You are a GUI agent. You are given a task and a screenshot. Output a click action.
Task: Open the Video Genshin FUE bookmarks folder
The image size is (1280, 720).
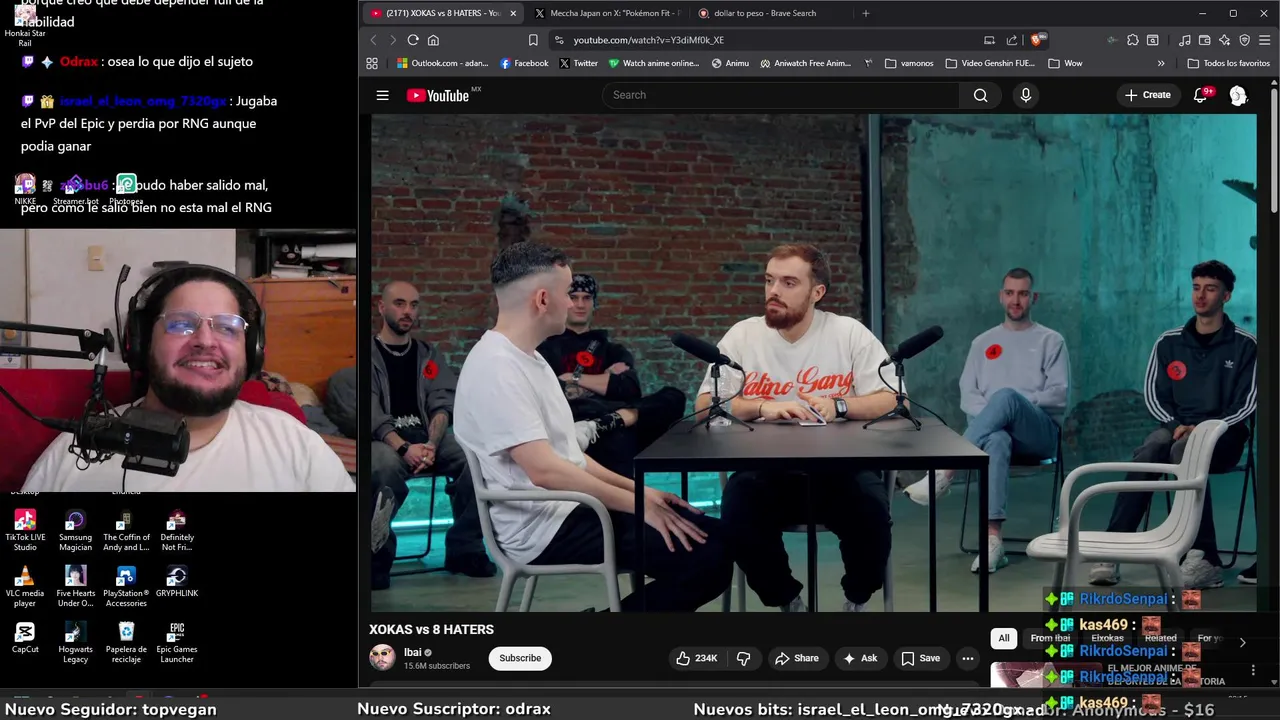pyautogui.click(x=989, y=63)
